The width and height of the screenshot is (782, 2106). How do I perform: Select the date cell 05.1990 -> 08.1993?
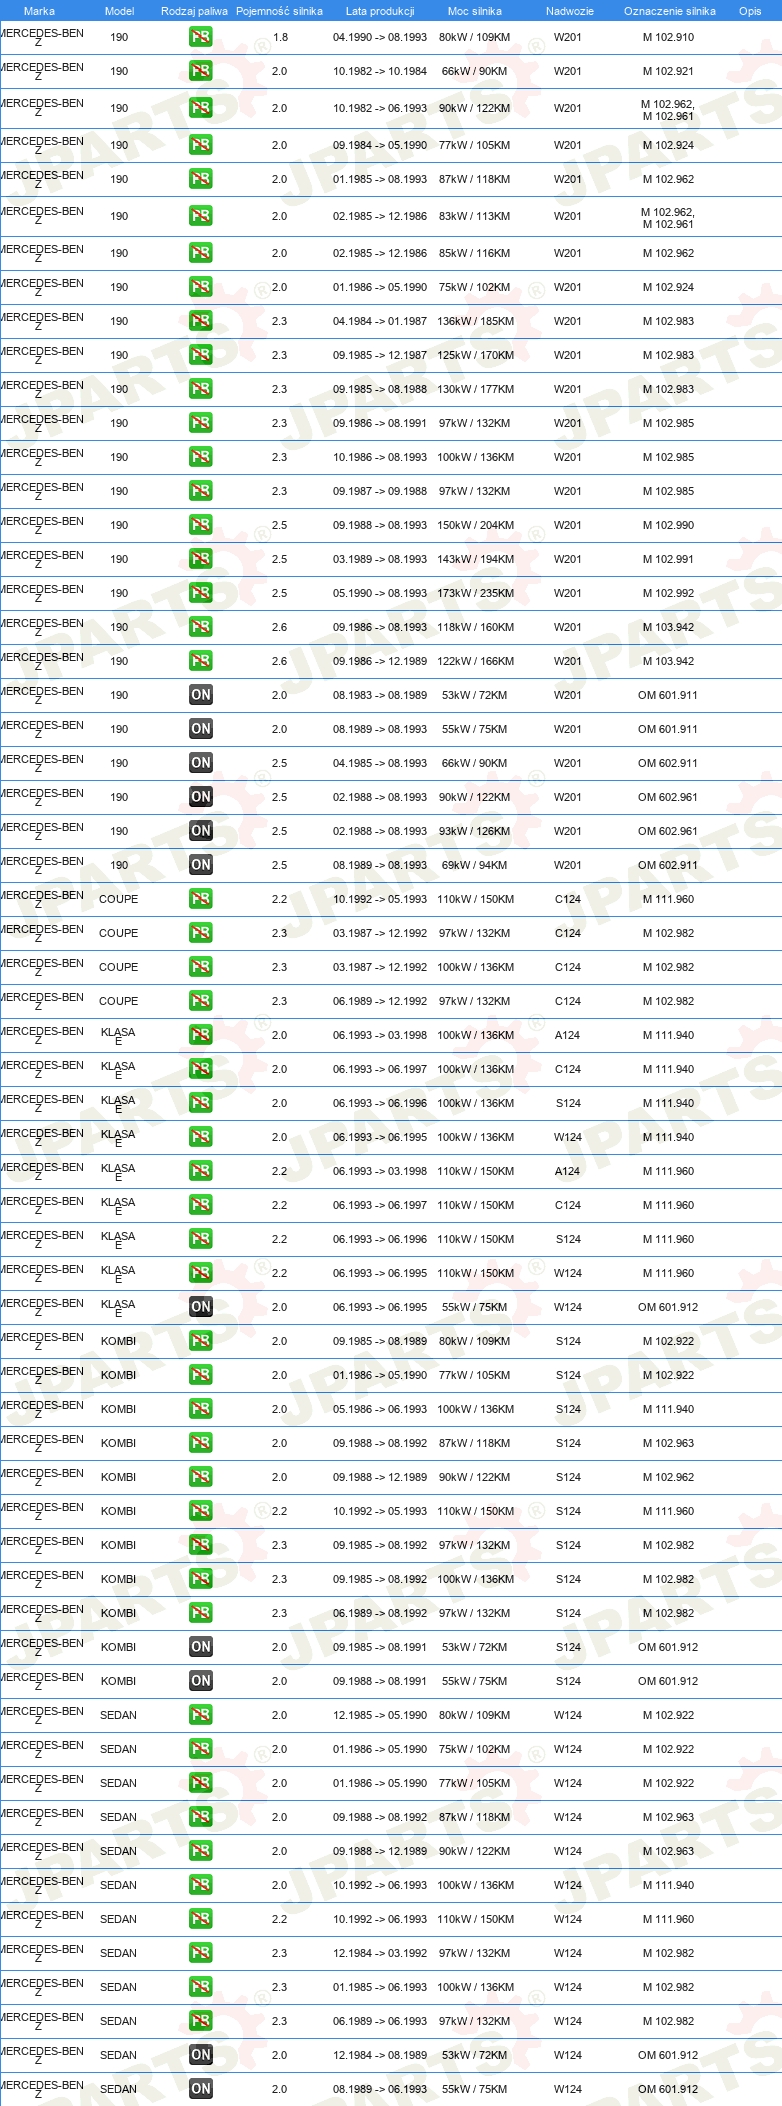(x=380, y=593)
